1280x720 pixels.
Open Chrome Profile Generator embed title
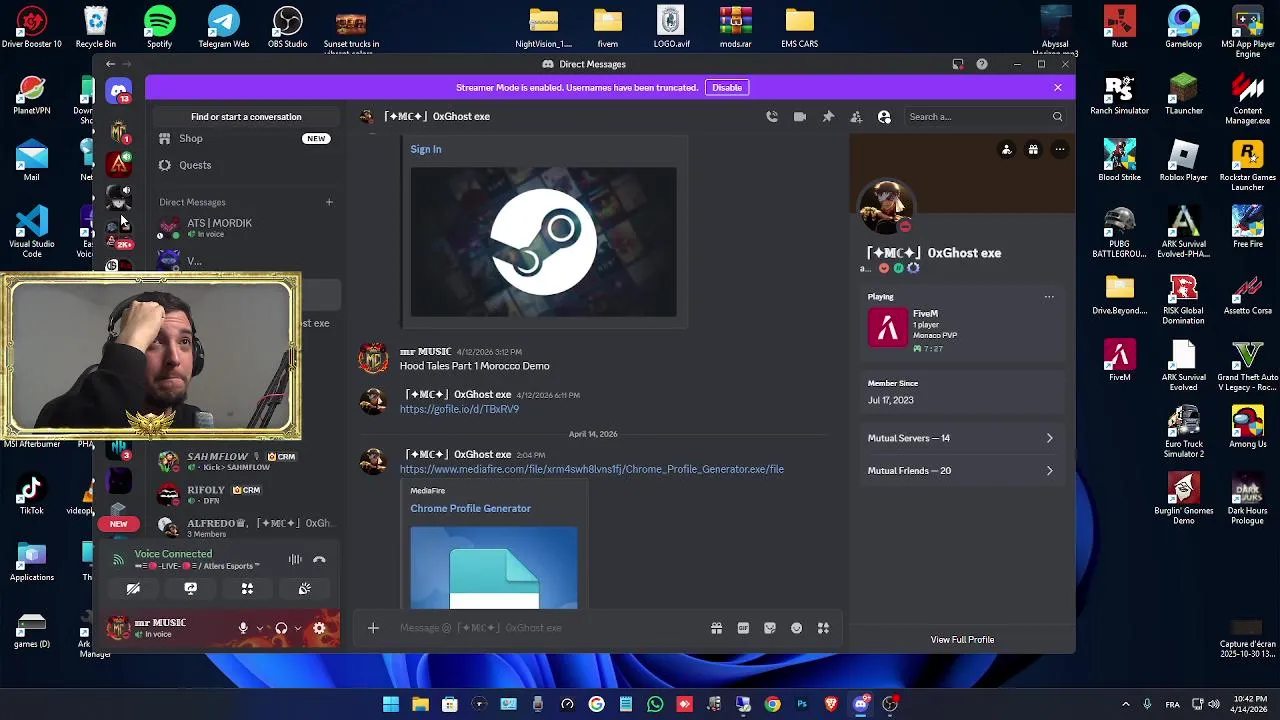click(x=470, y=508)
